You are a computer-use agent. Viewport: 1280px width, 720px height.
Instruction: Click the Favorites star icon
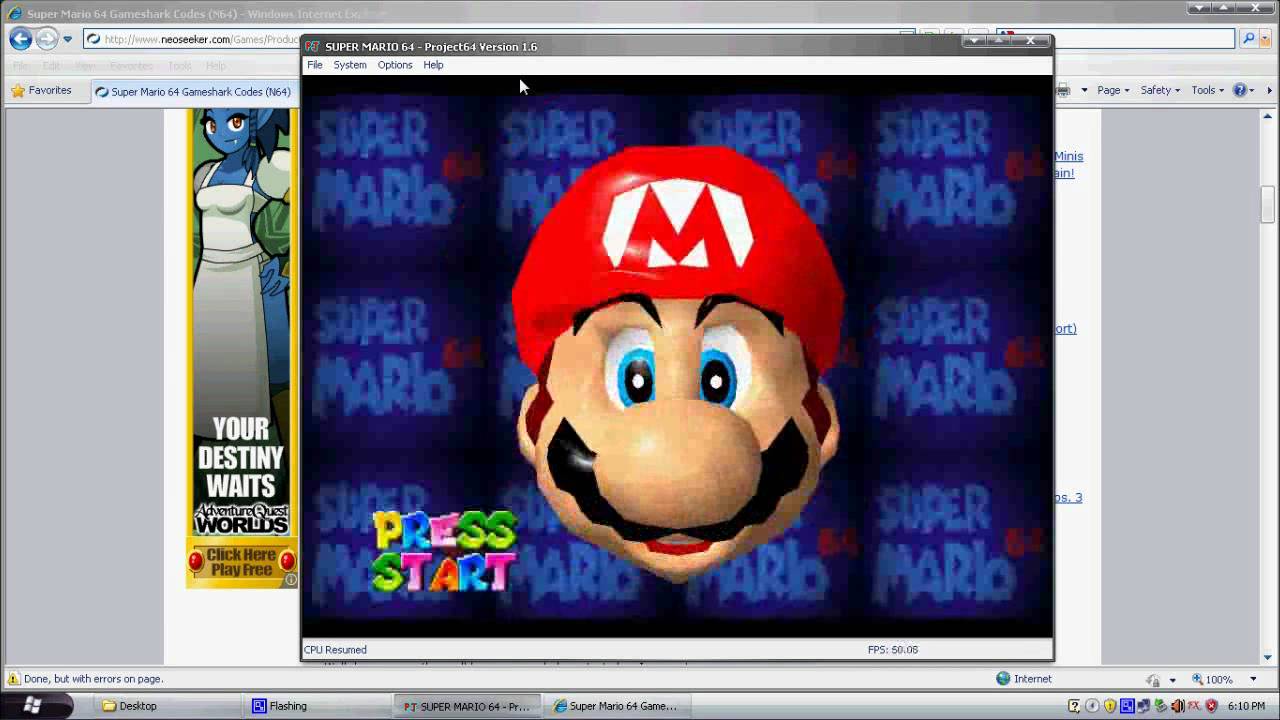(17, 91)
